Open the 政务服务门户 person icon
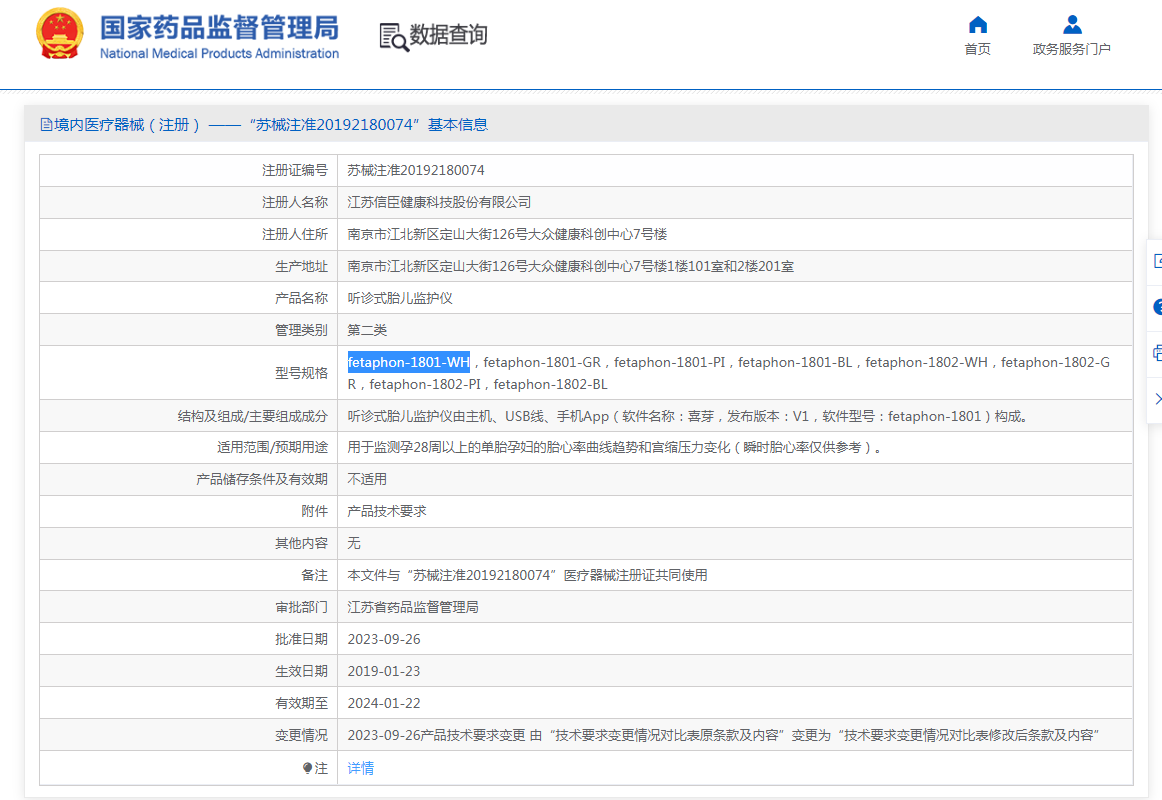1162x800 pixels. pos(1072,25)
